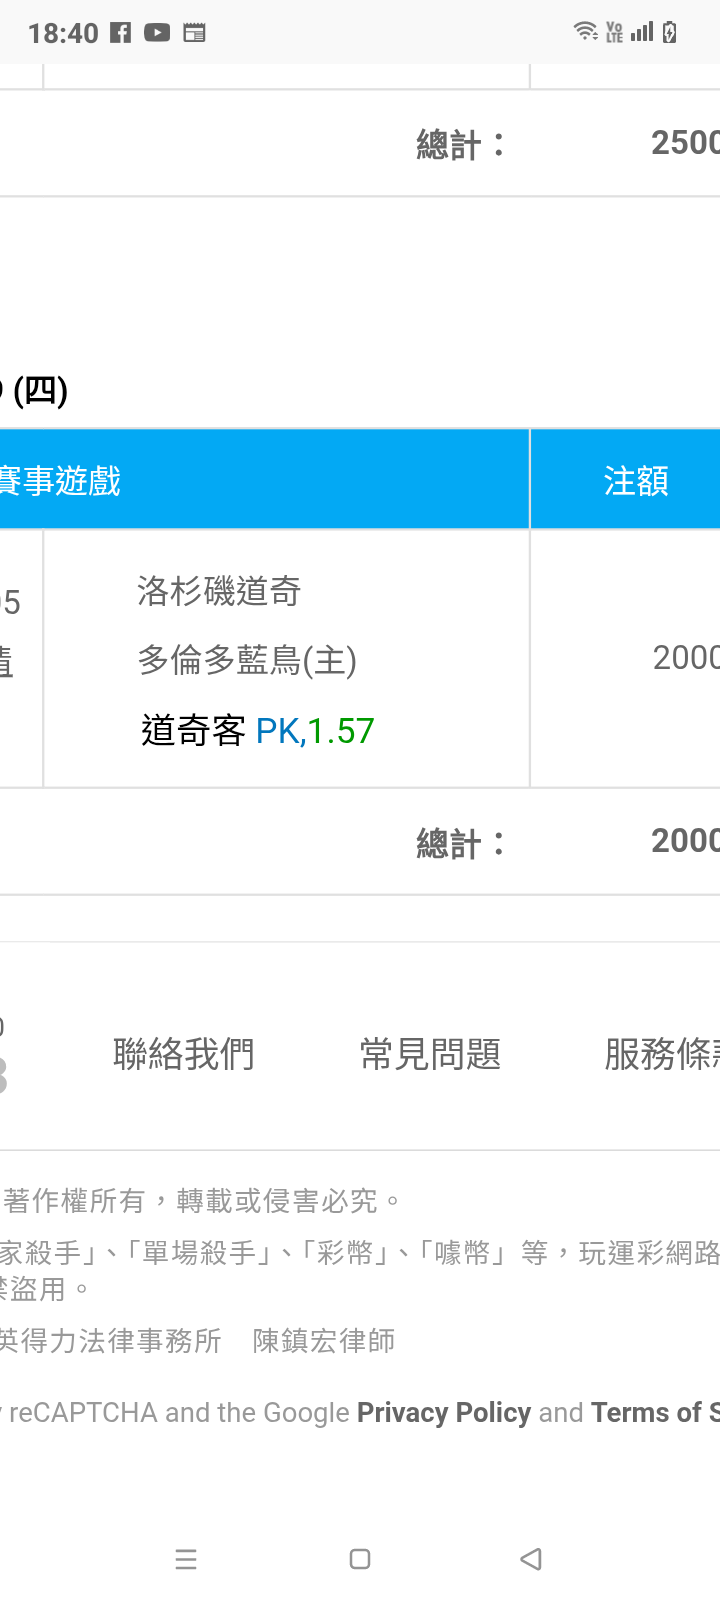Tap the 洛杉磯道奇 team name
The height and width of the screenshot is (1600, 720).
(219, 591)
